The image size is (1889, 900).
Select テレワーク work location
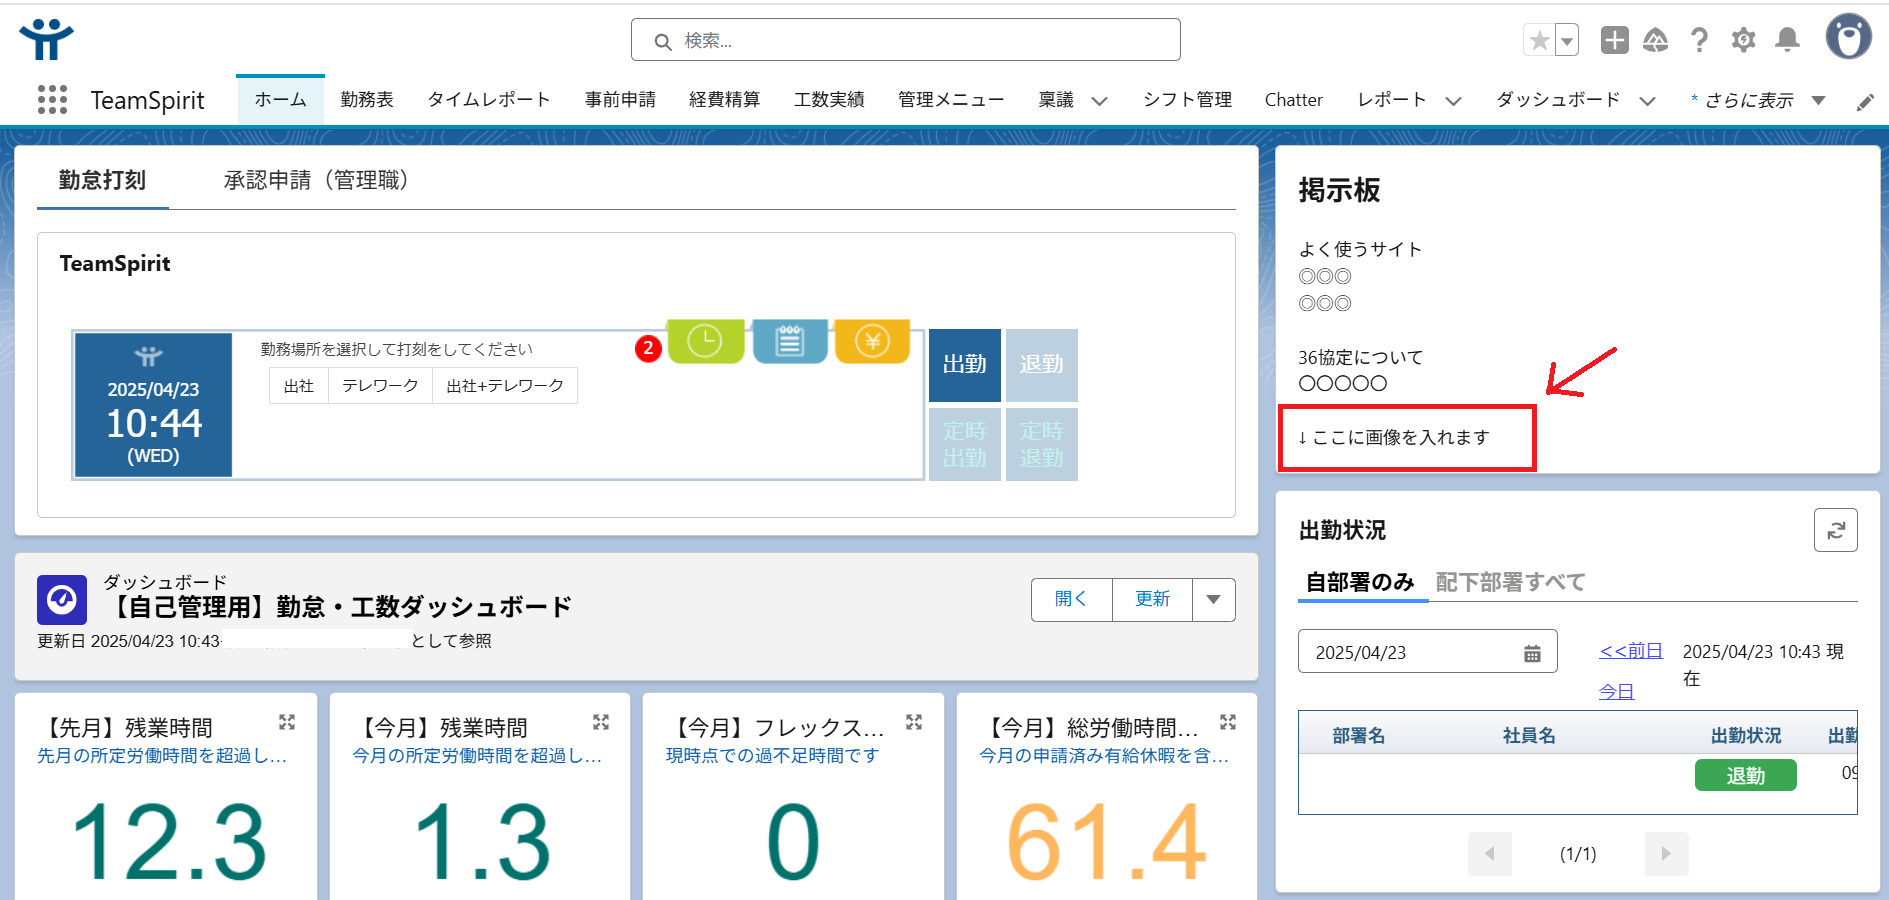point(380,386)
